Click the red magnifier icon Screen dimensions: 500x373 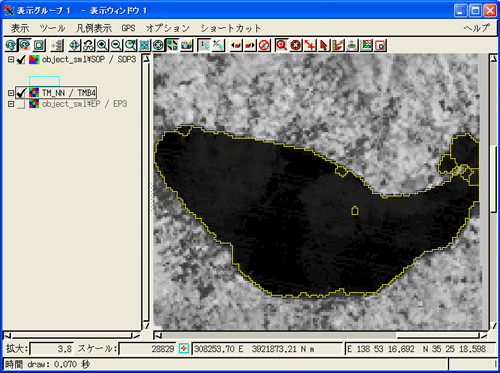[x=282, y=45]
